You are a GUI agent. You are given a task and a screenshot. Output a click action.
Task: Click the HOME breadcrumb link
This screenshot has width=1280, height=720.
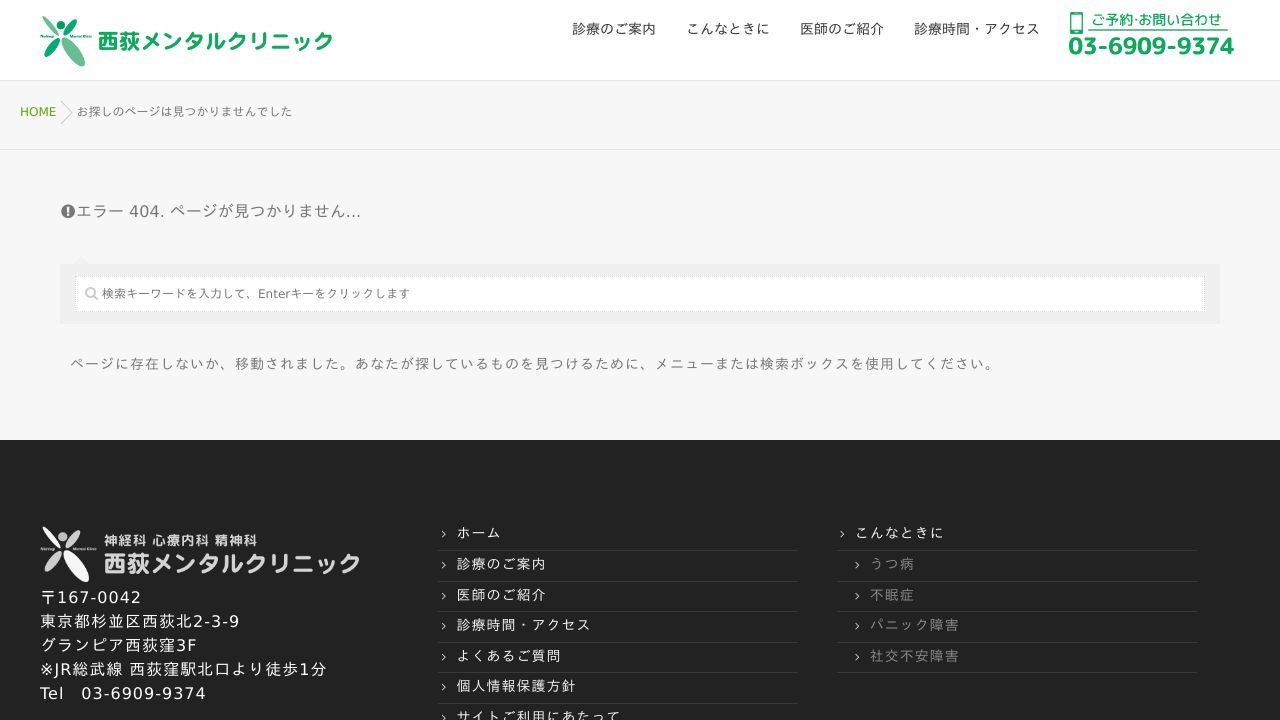pyautogui.click(x=38, y=112)
